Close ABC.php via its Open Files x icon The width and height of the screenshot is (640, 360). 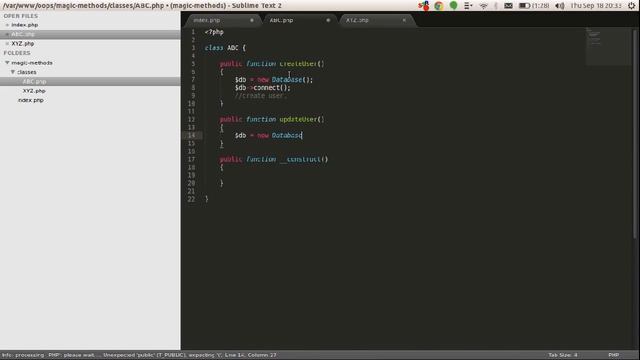[7, 34]
